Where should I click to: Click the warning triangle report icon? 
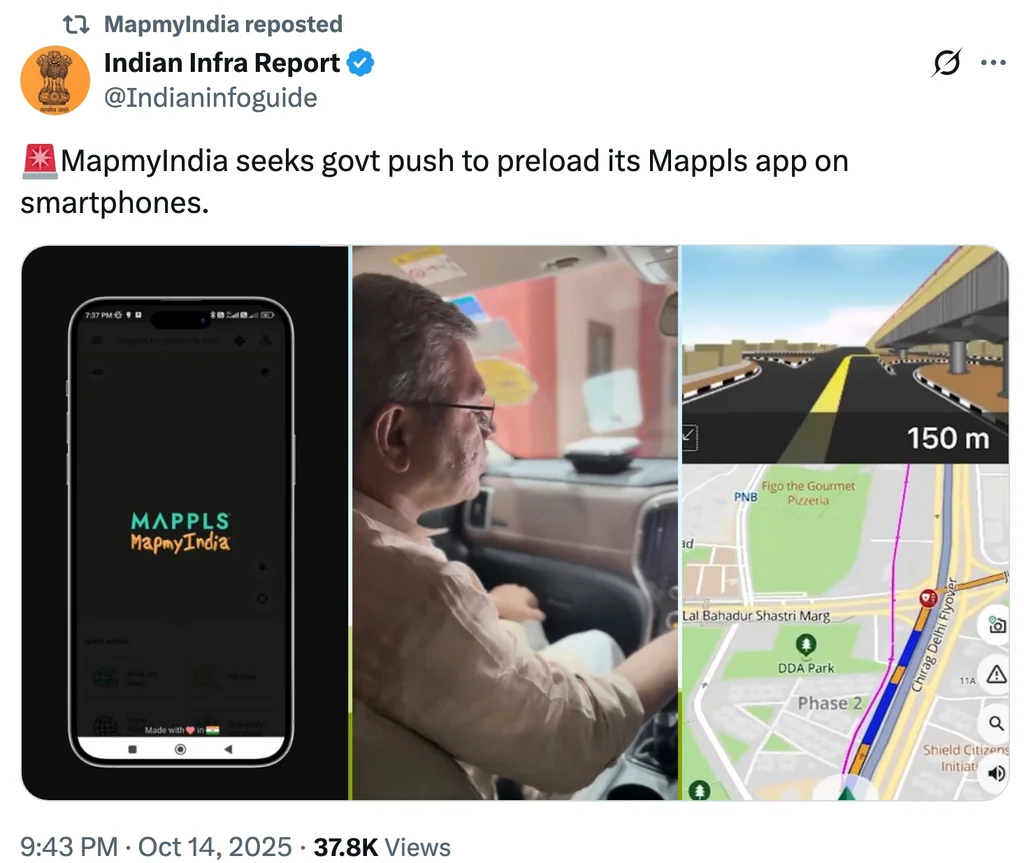click(x=997, y=674)
